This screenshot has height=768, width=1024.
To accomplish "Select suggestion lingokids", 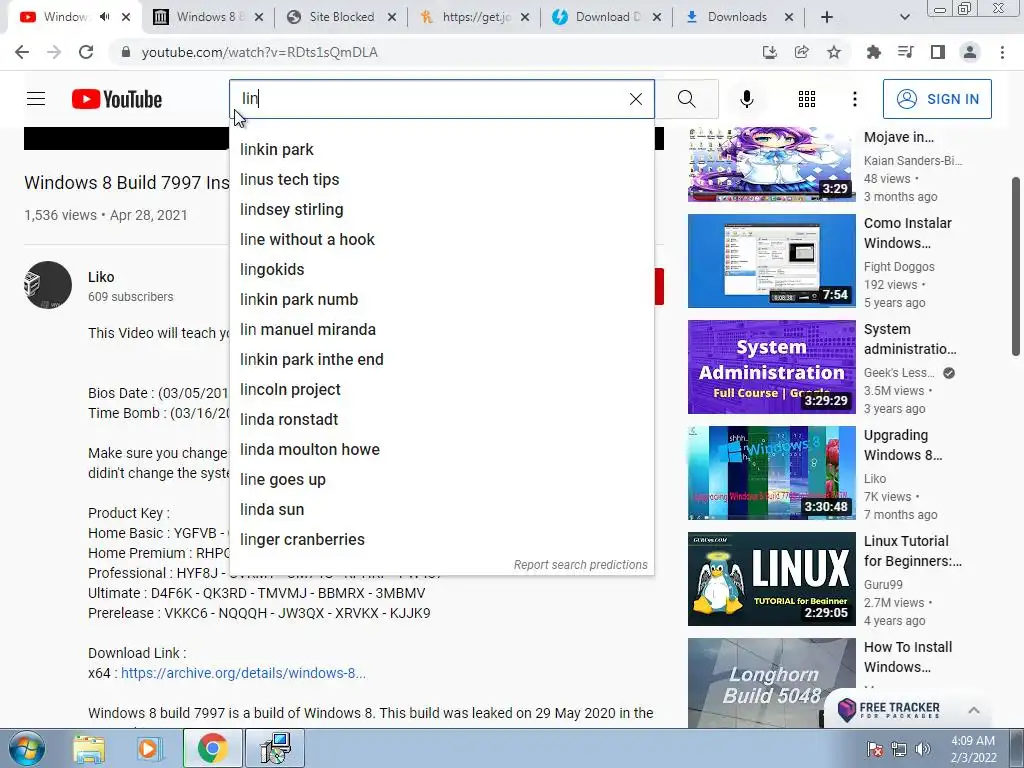I will pos(441,270).
